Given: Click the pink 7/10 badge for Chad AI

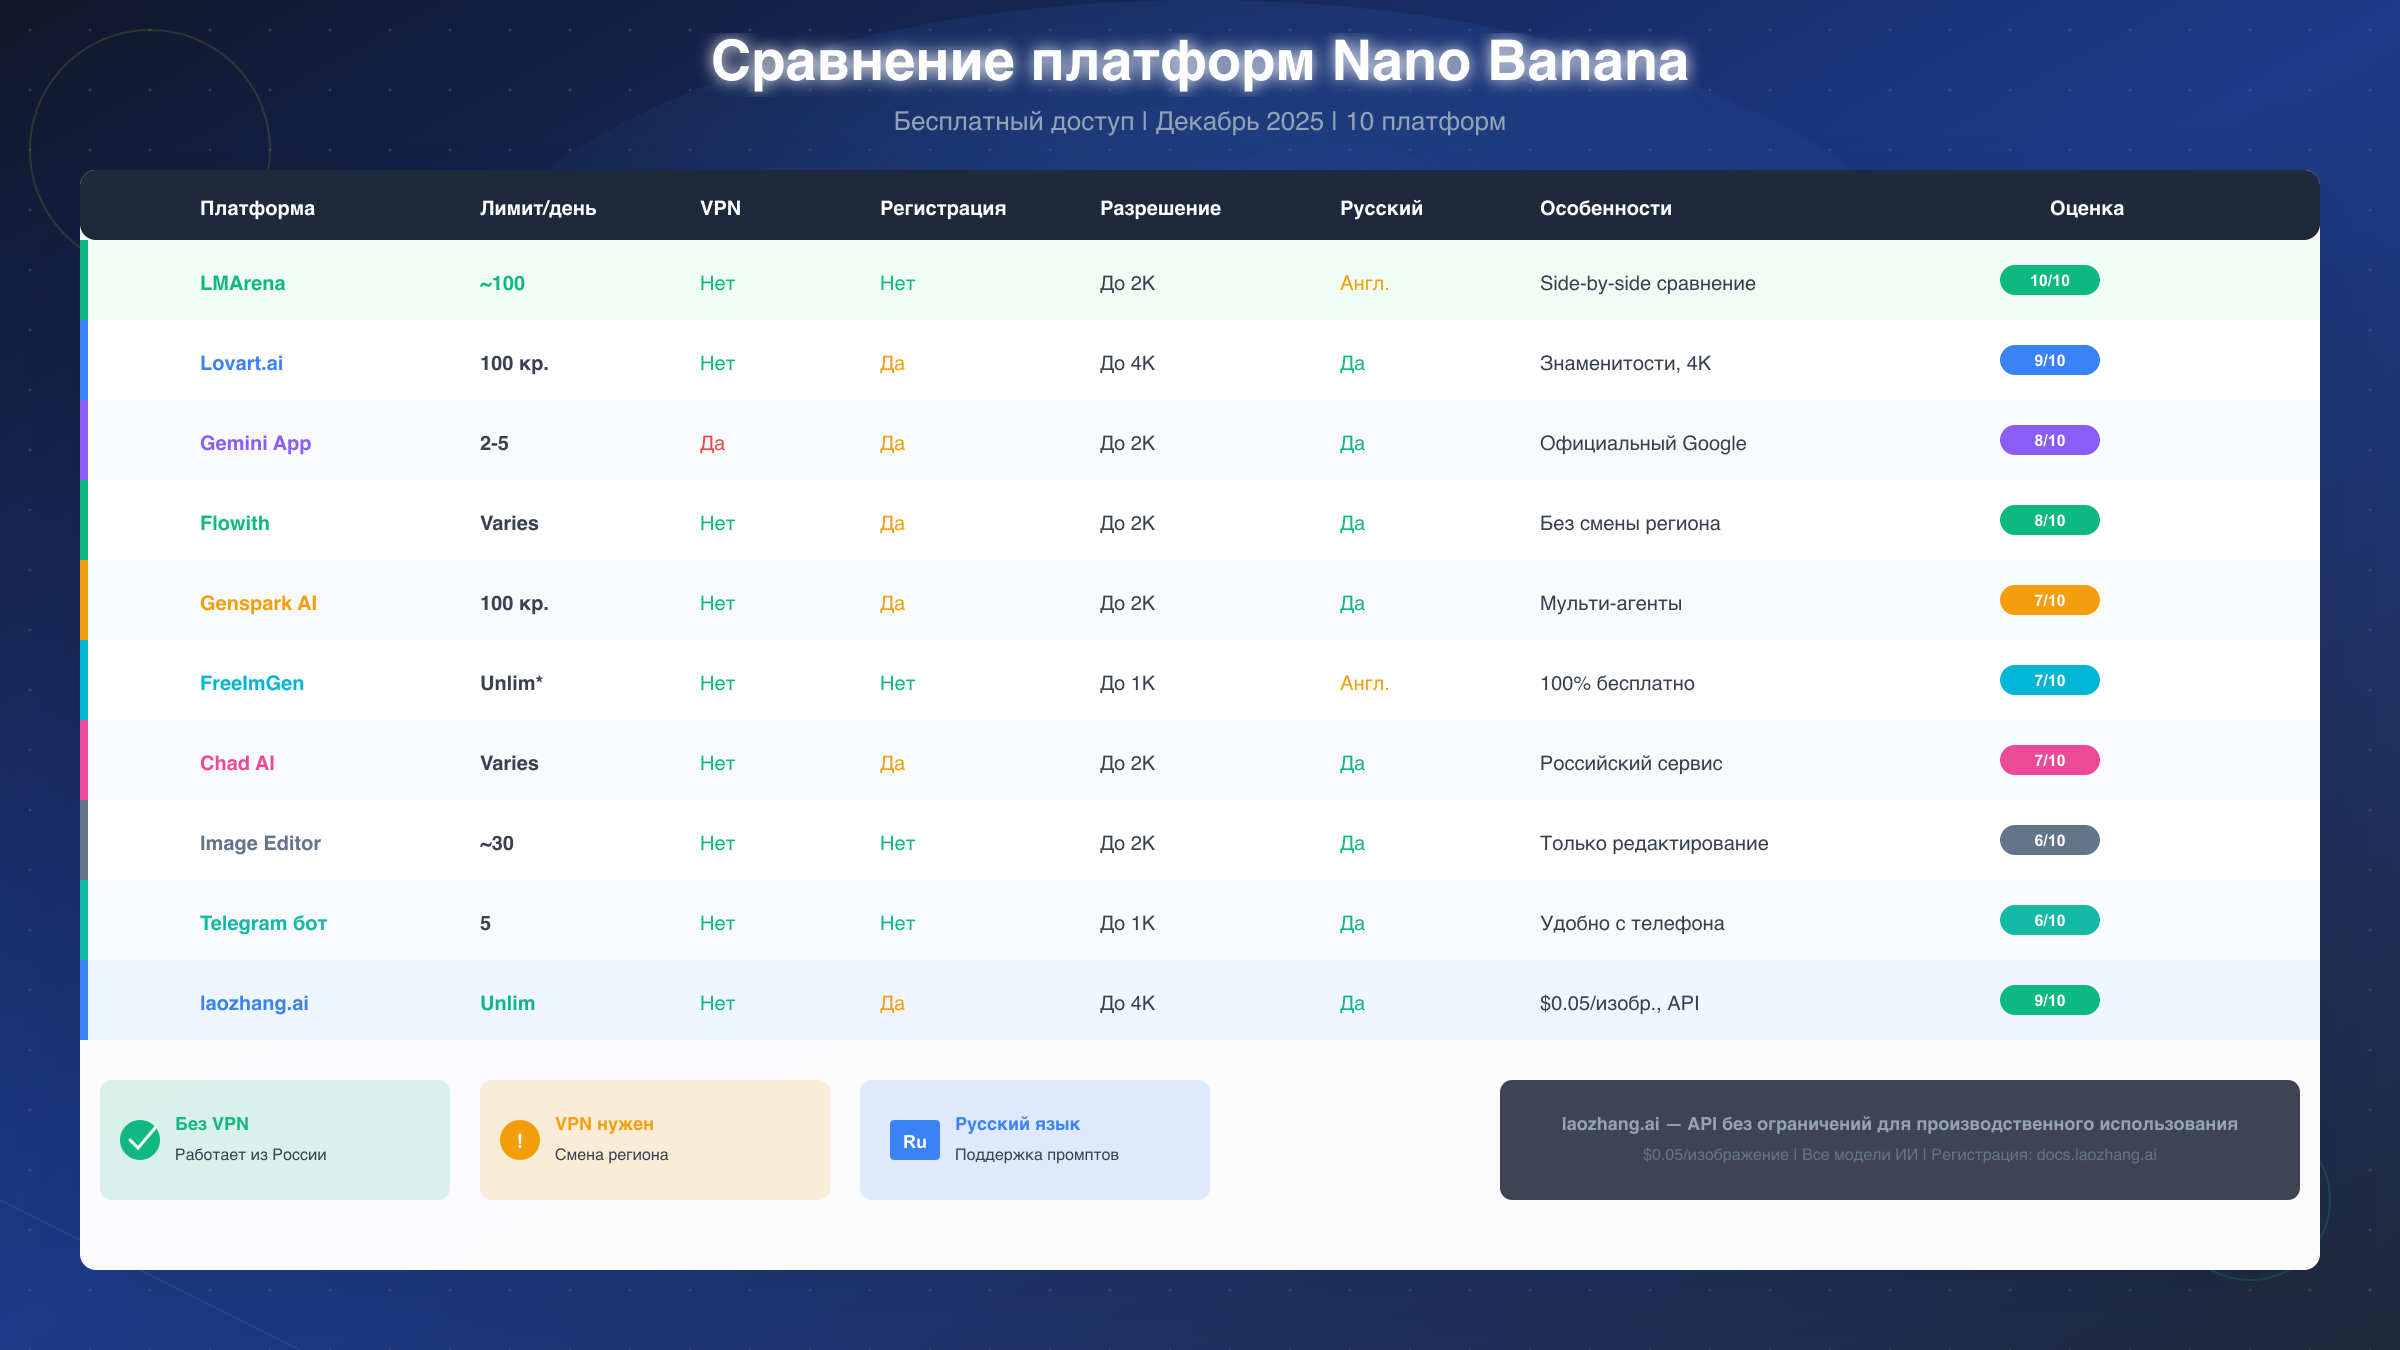Looking at the screenshot, I should [x=2048, y=760].
